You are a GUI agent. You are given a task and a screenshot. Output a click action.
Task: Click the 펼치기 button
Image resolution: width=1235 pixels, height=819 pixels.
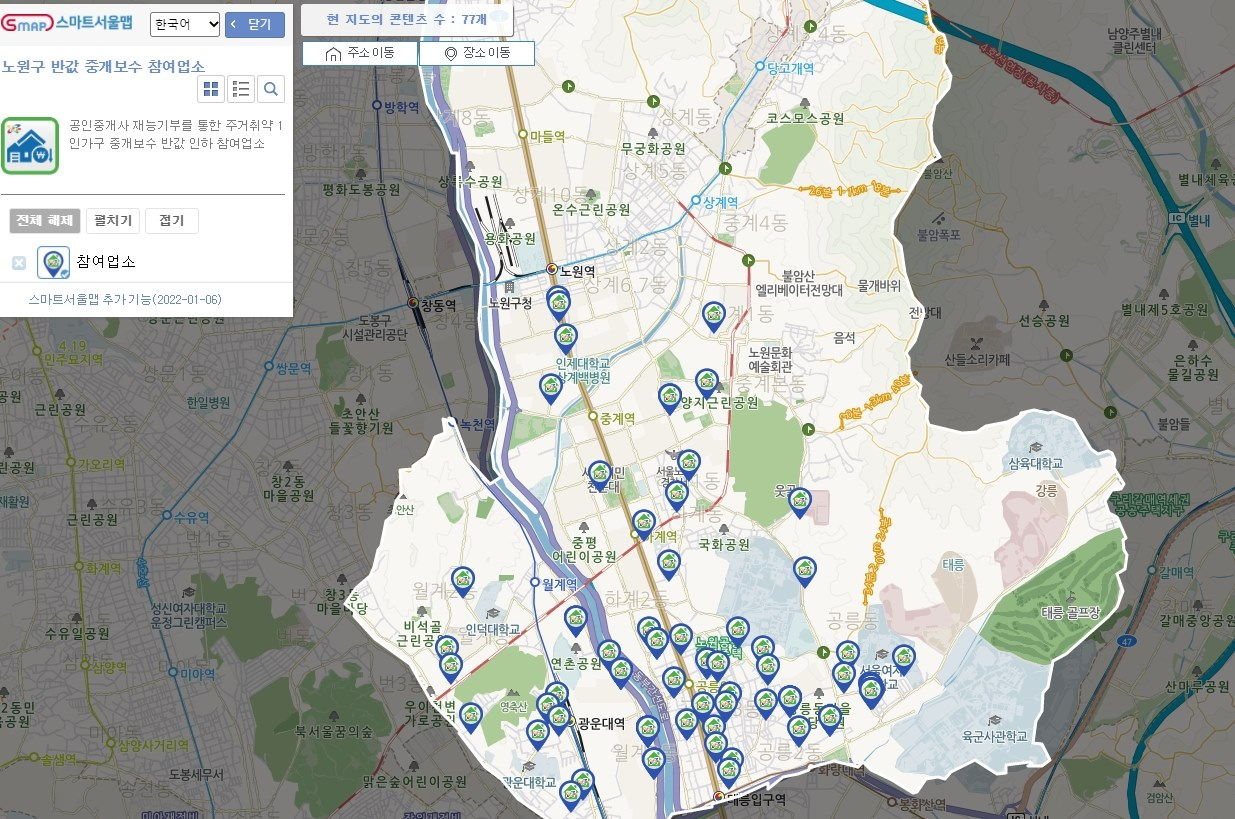coord(112,220)
